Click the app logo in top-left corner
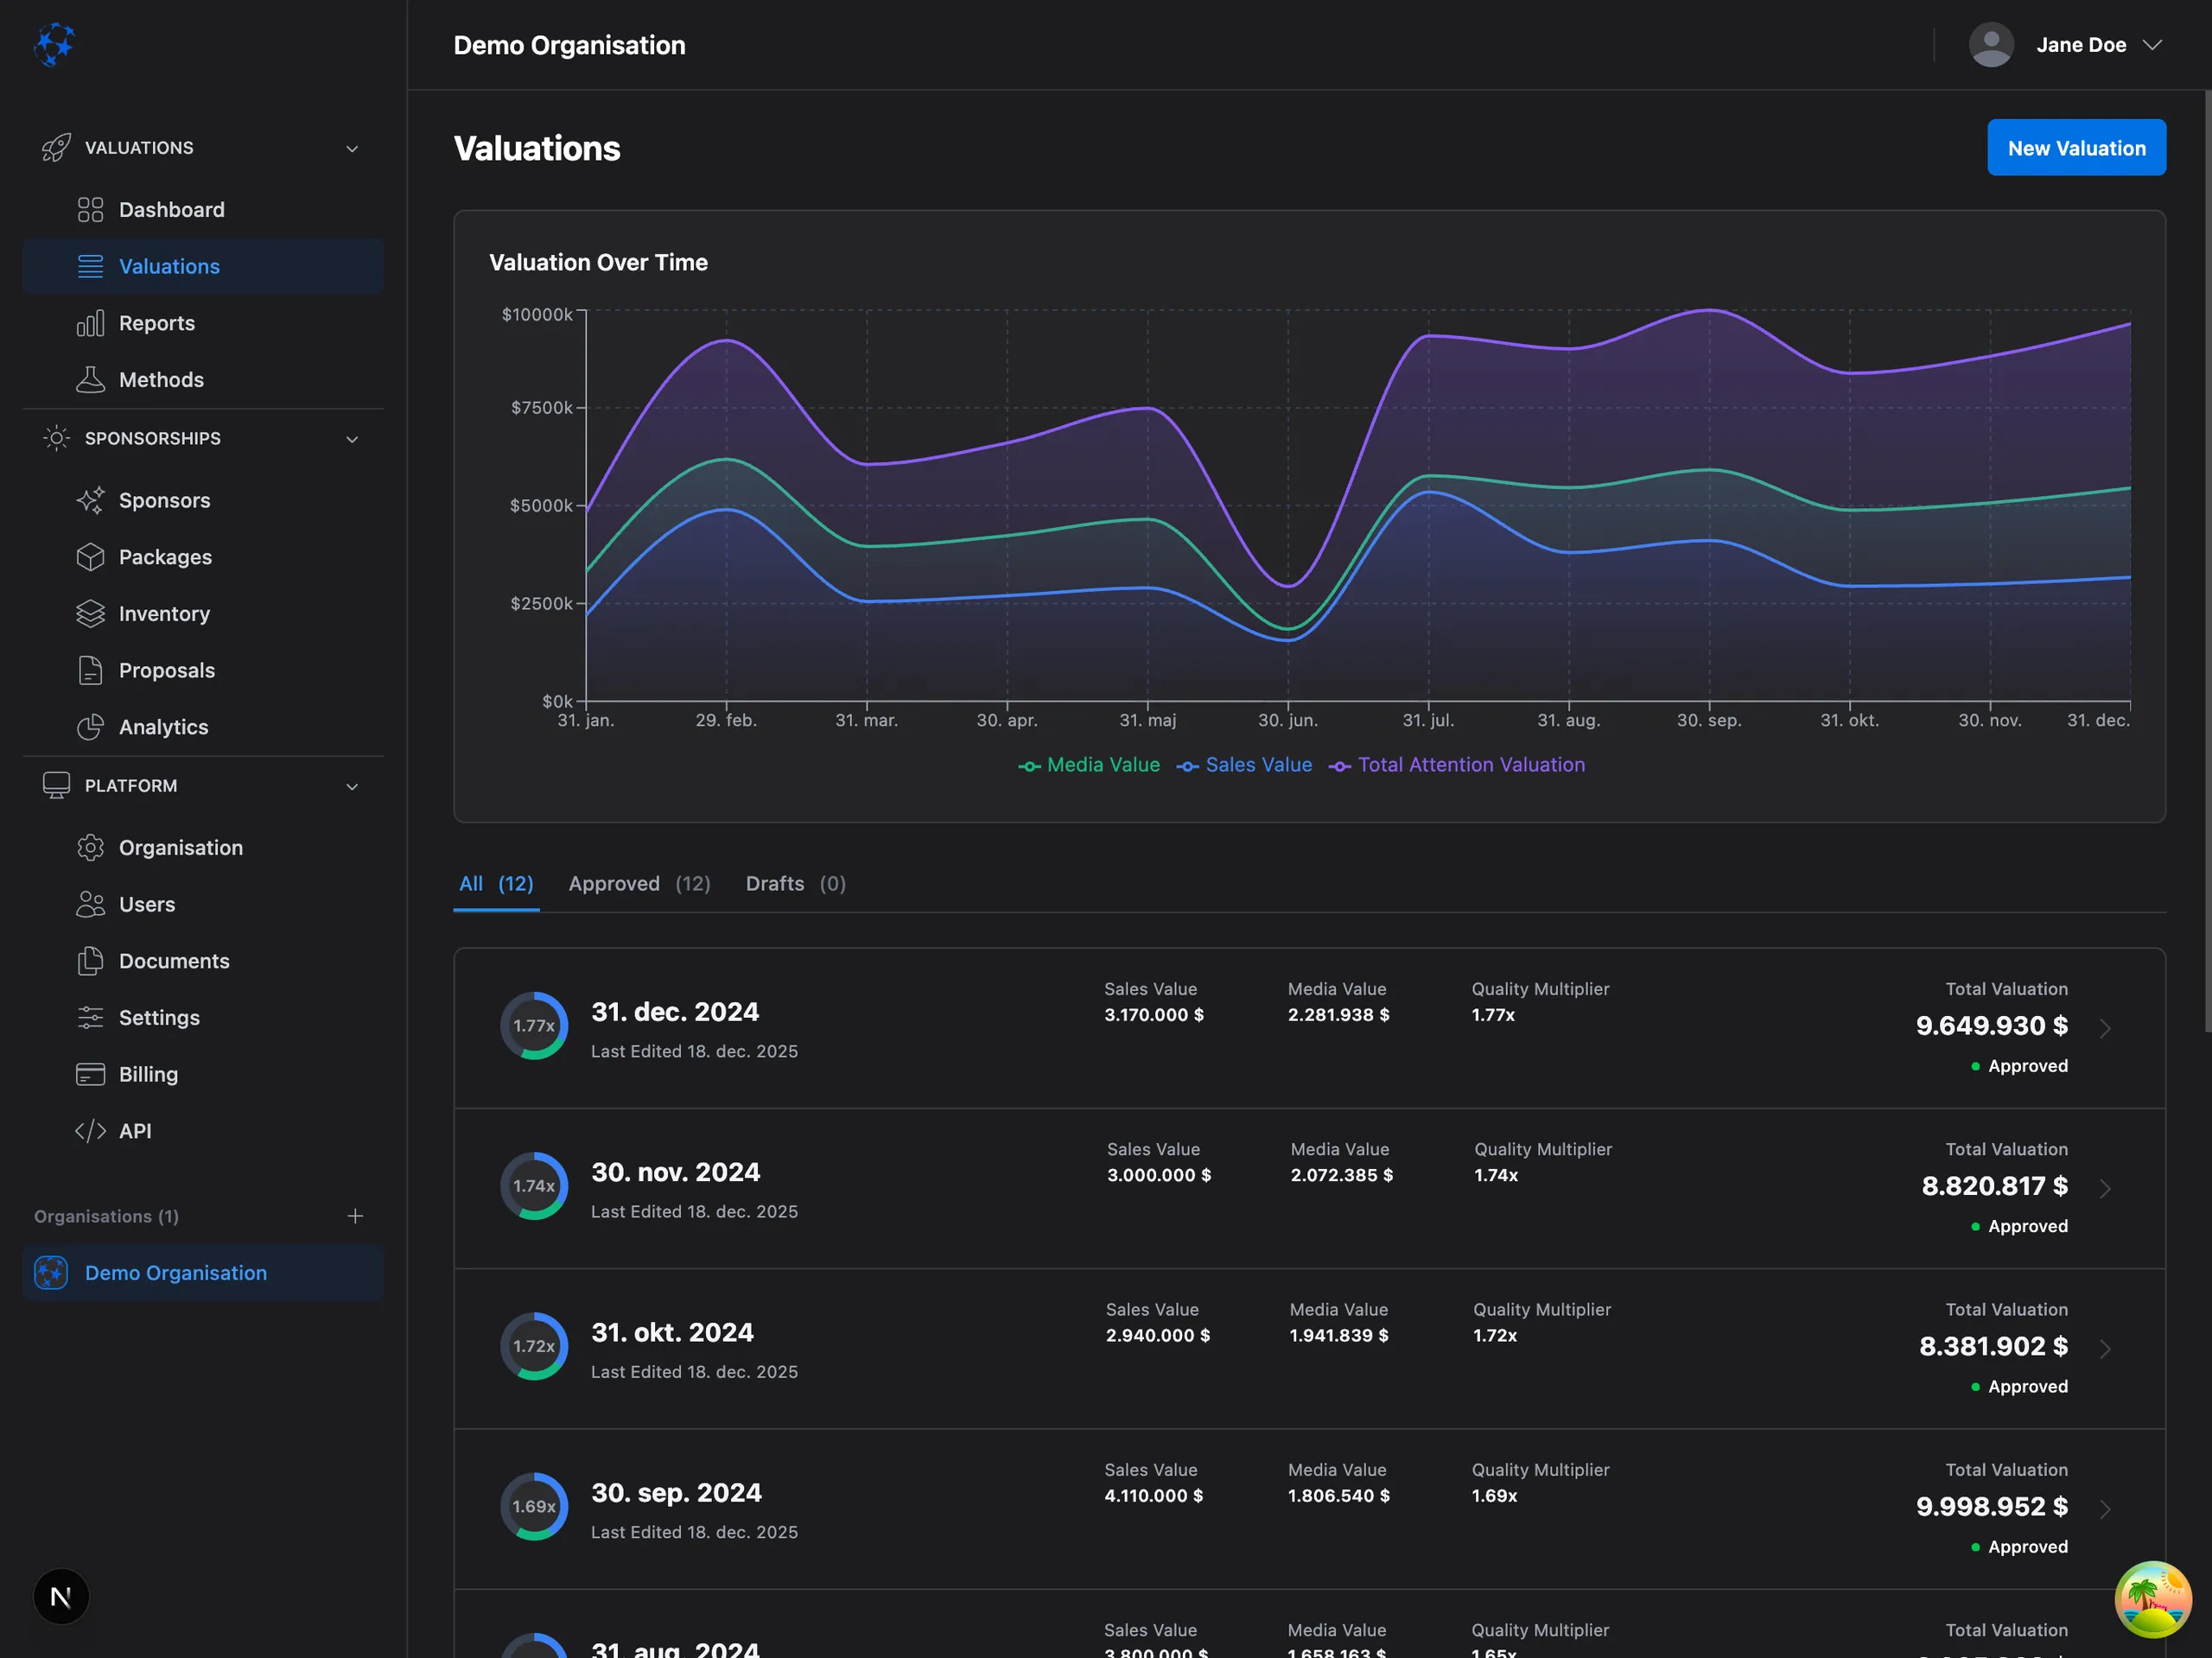Image resolution: width=2212 pixels, height=1658 pixels. pos(54,44)
